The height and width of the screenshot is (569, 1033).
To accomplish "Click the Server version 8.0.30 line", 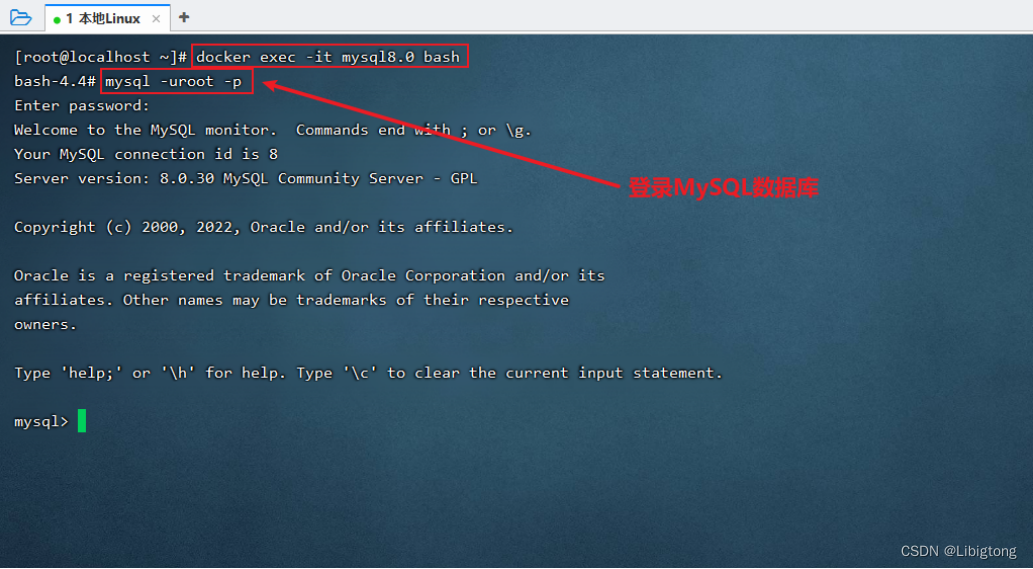I will pyautogui.click(x=245, y=178).
